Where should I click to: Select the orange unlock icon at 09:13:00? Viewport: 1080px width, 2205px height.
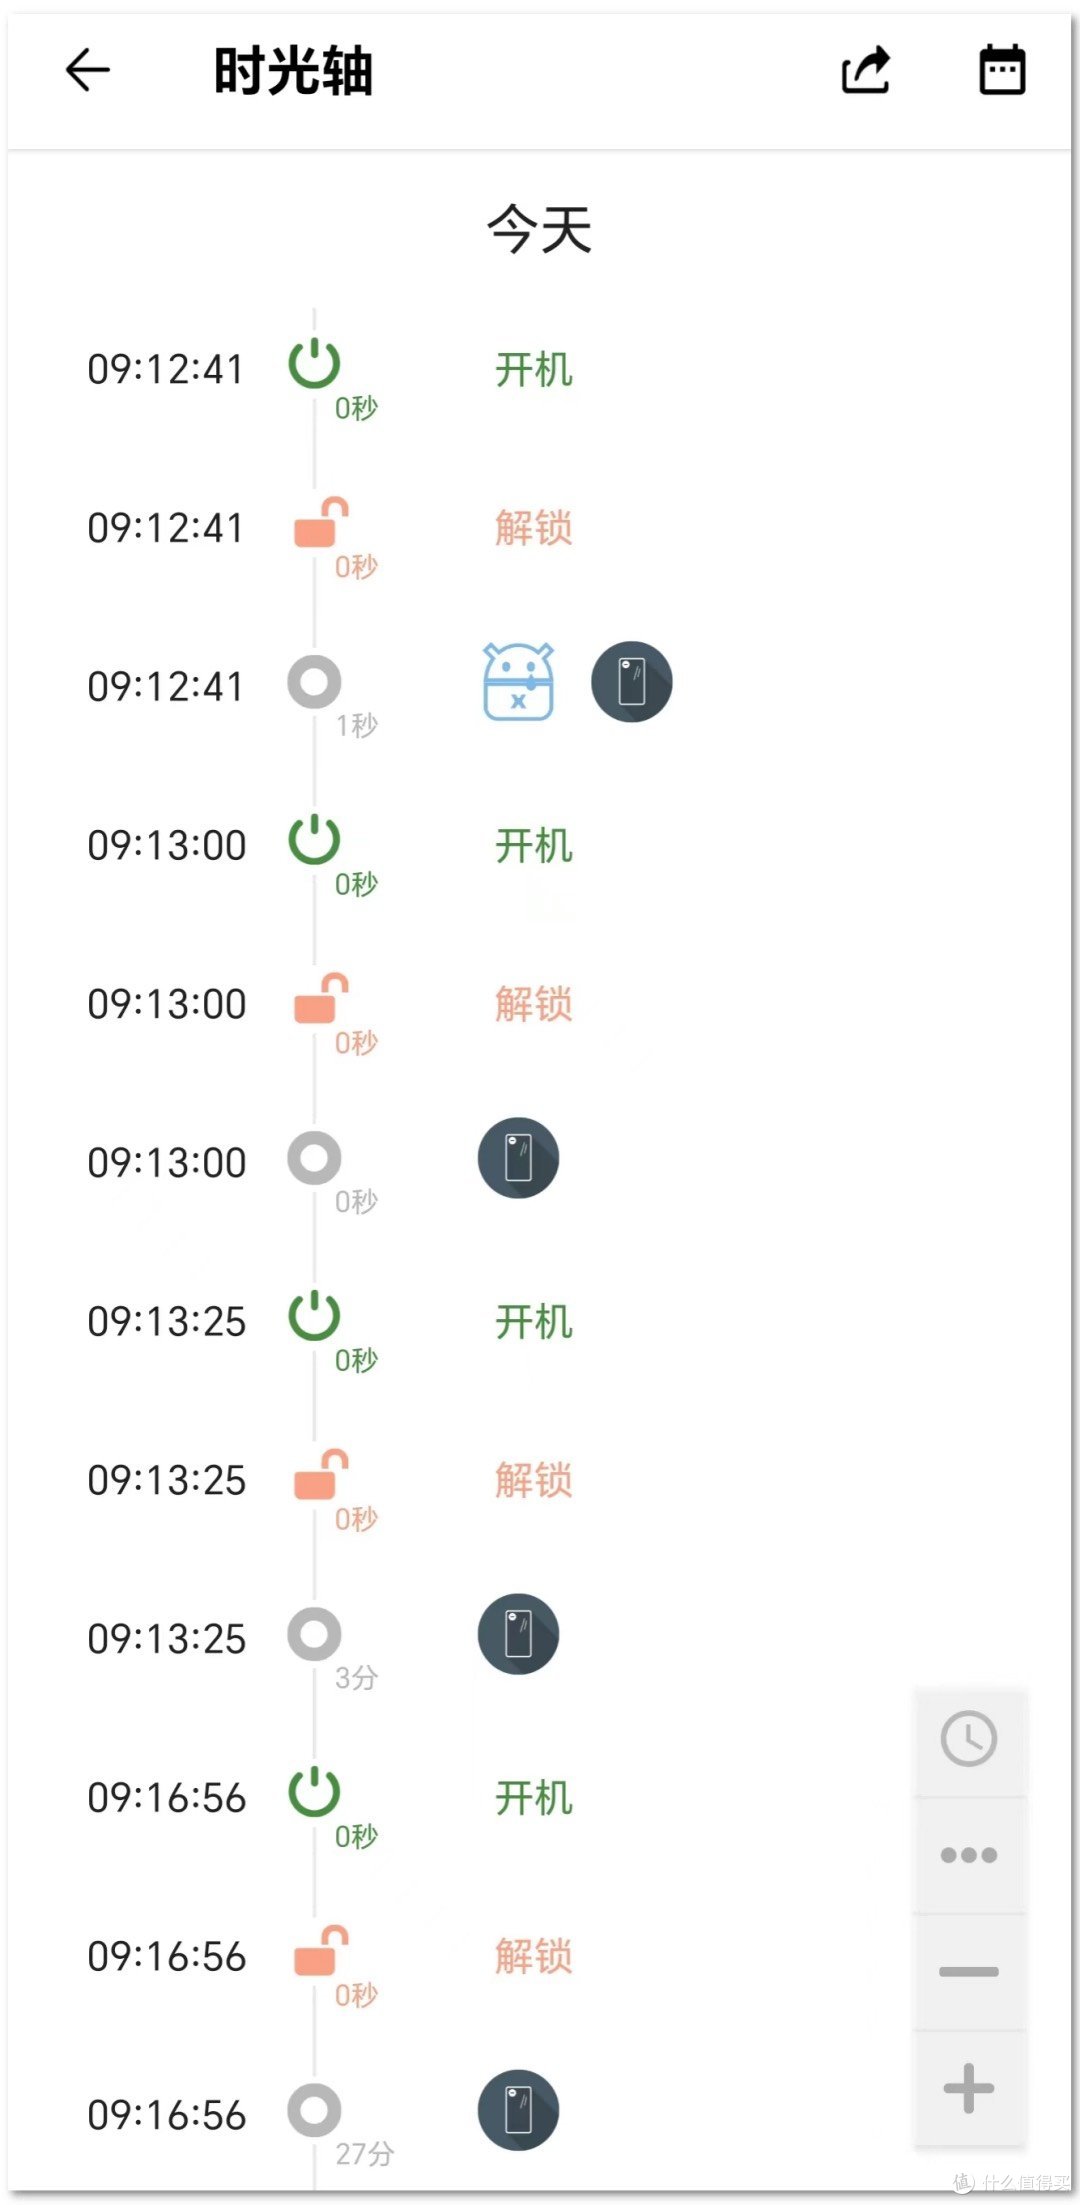[x=320, y=999]
